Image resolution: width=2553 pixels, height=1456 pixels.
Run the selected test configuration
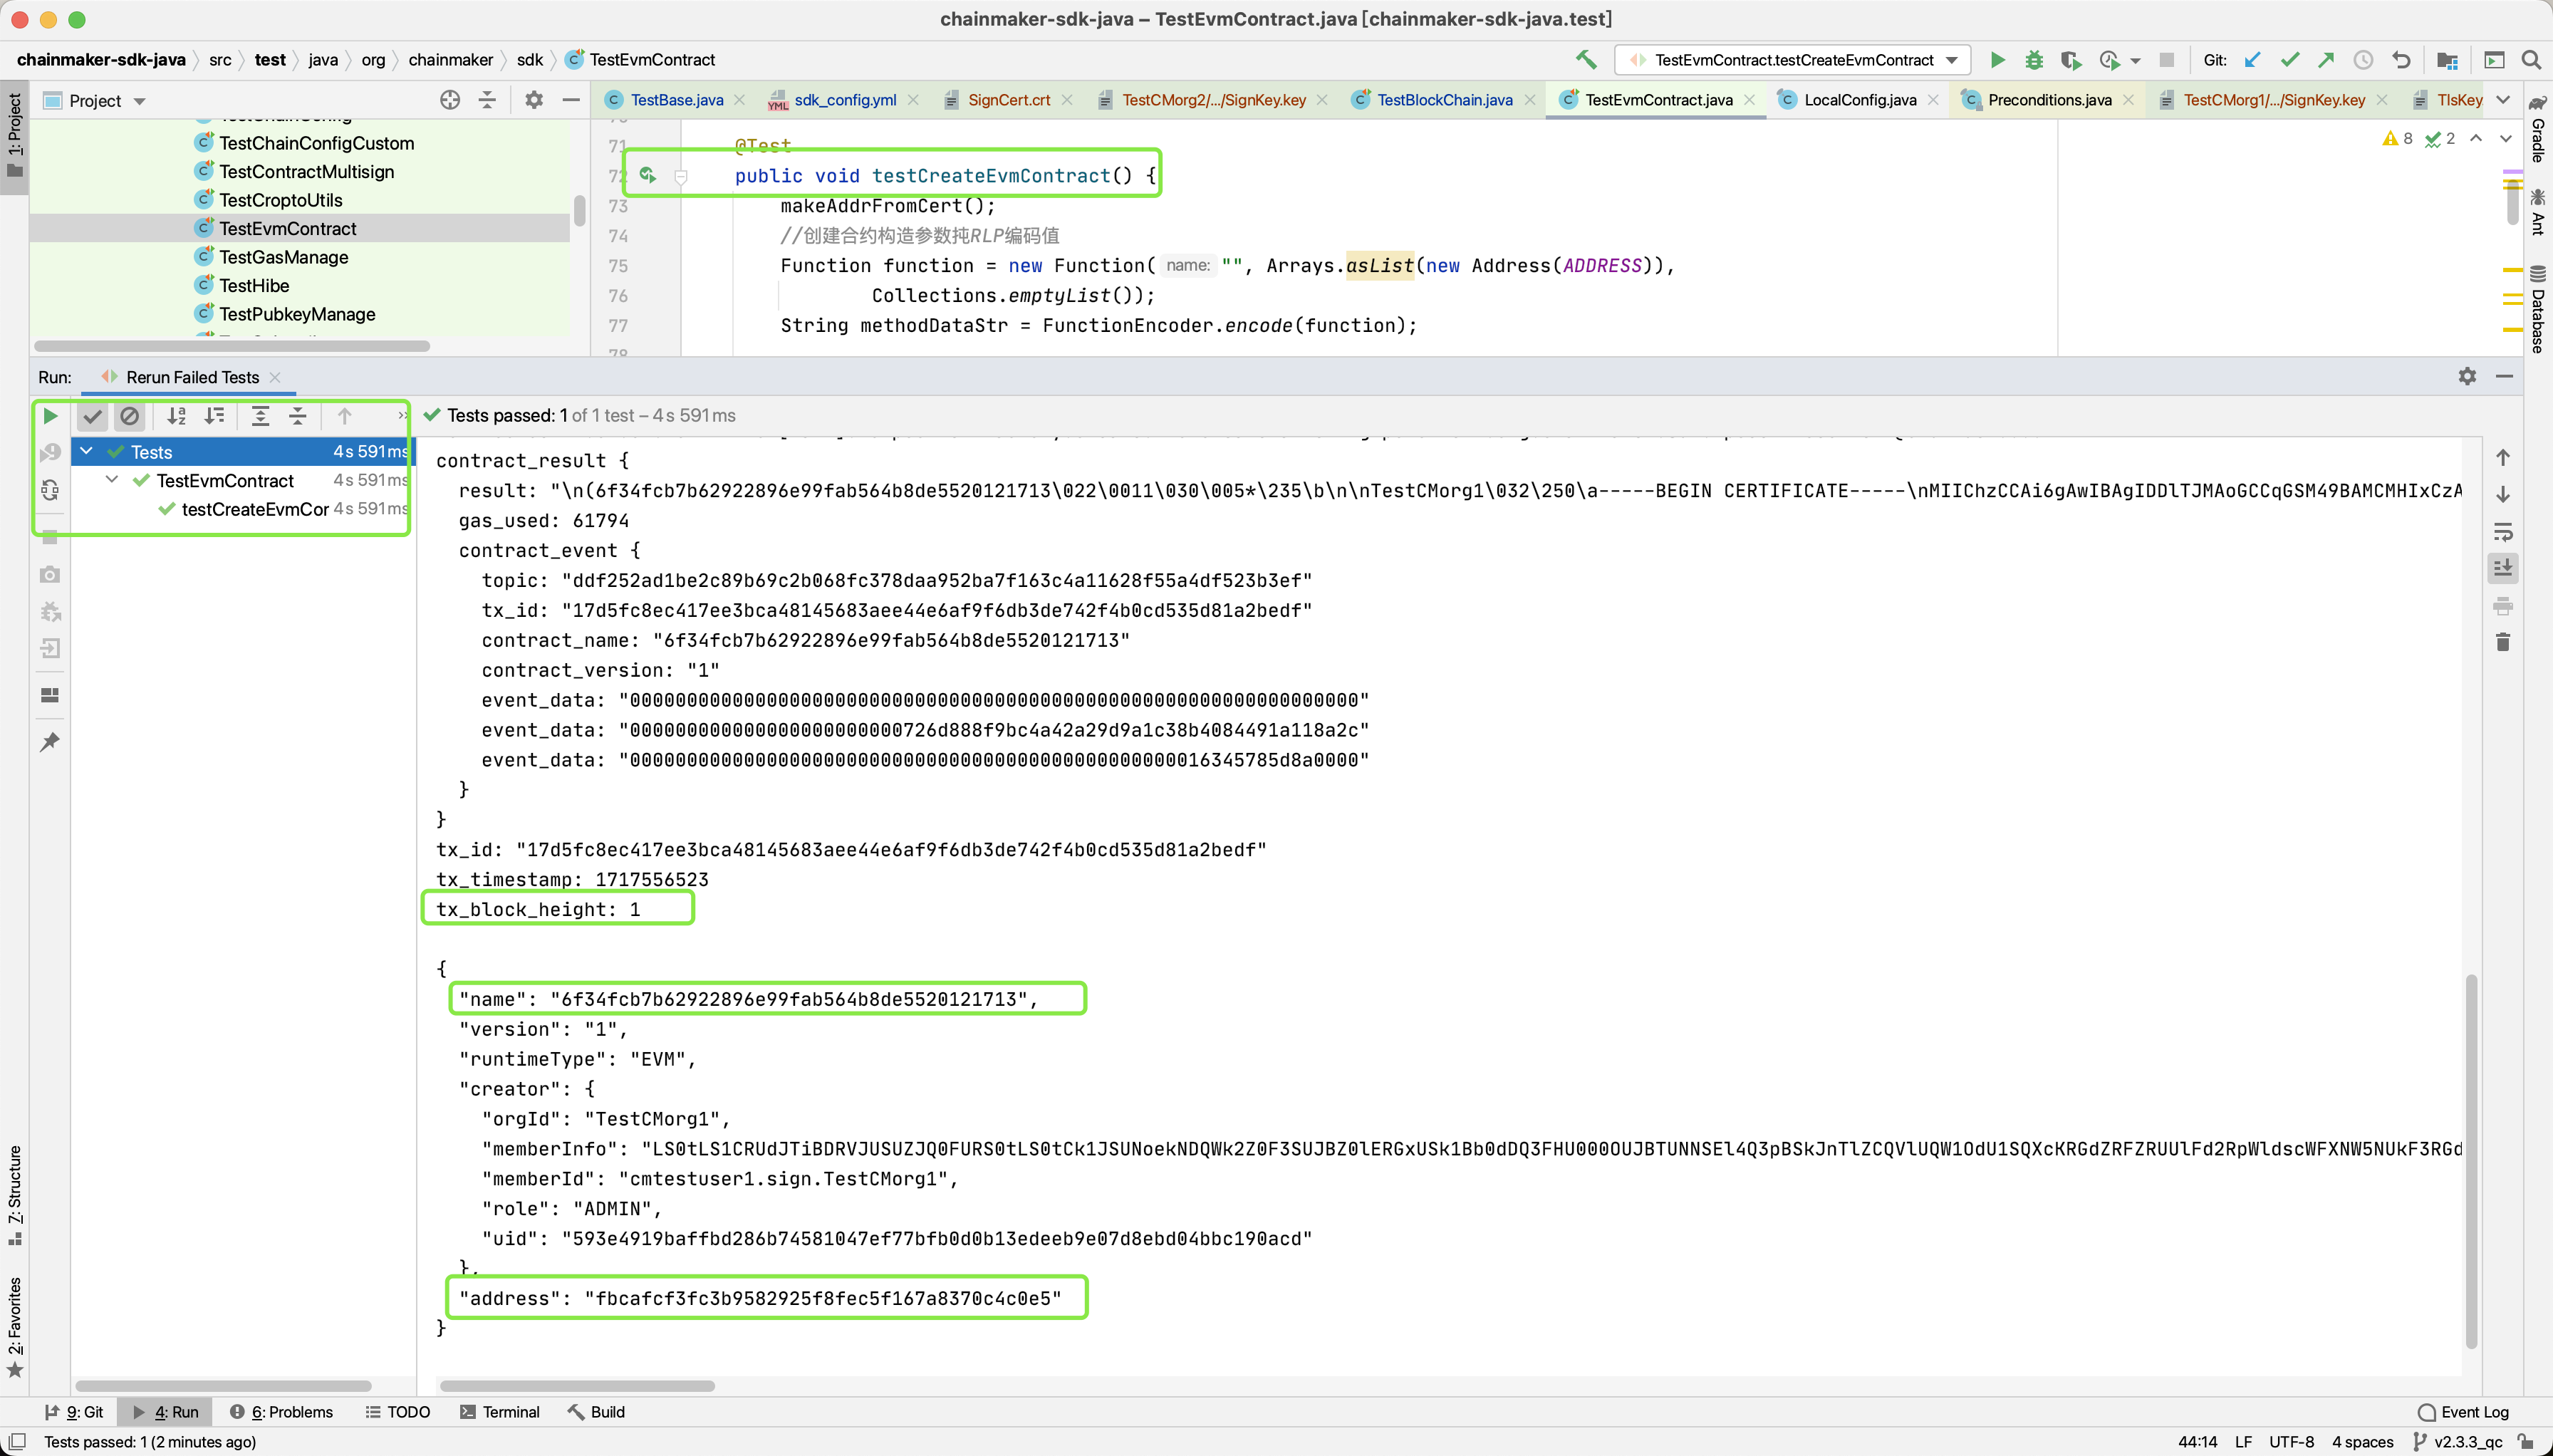[x=1997, y=60]
